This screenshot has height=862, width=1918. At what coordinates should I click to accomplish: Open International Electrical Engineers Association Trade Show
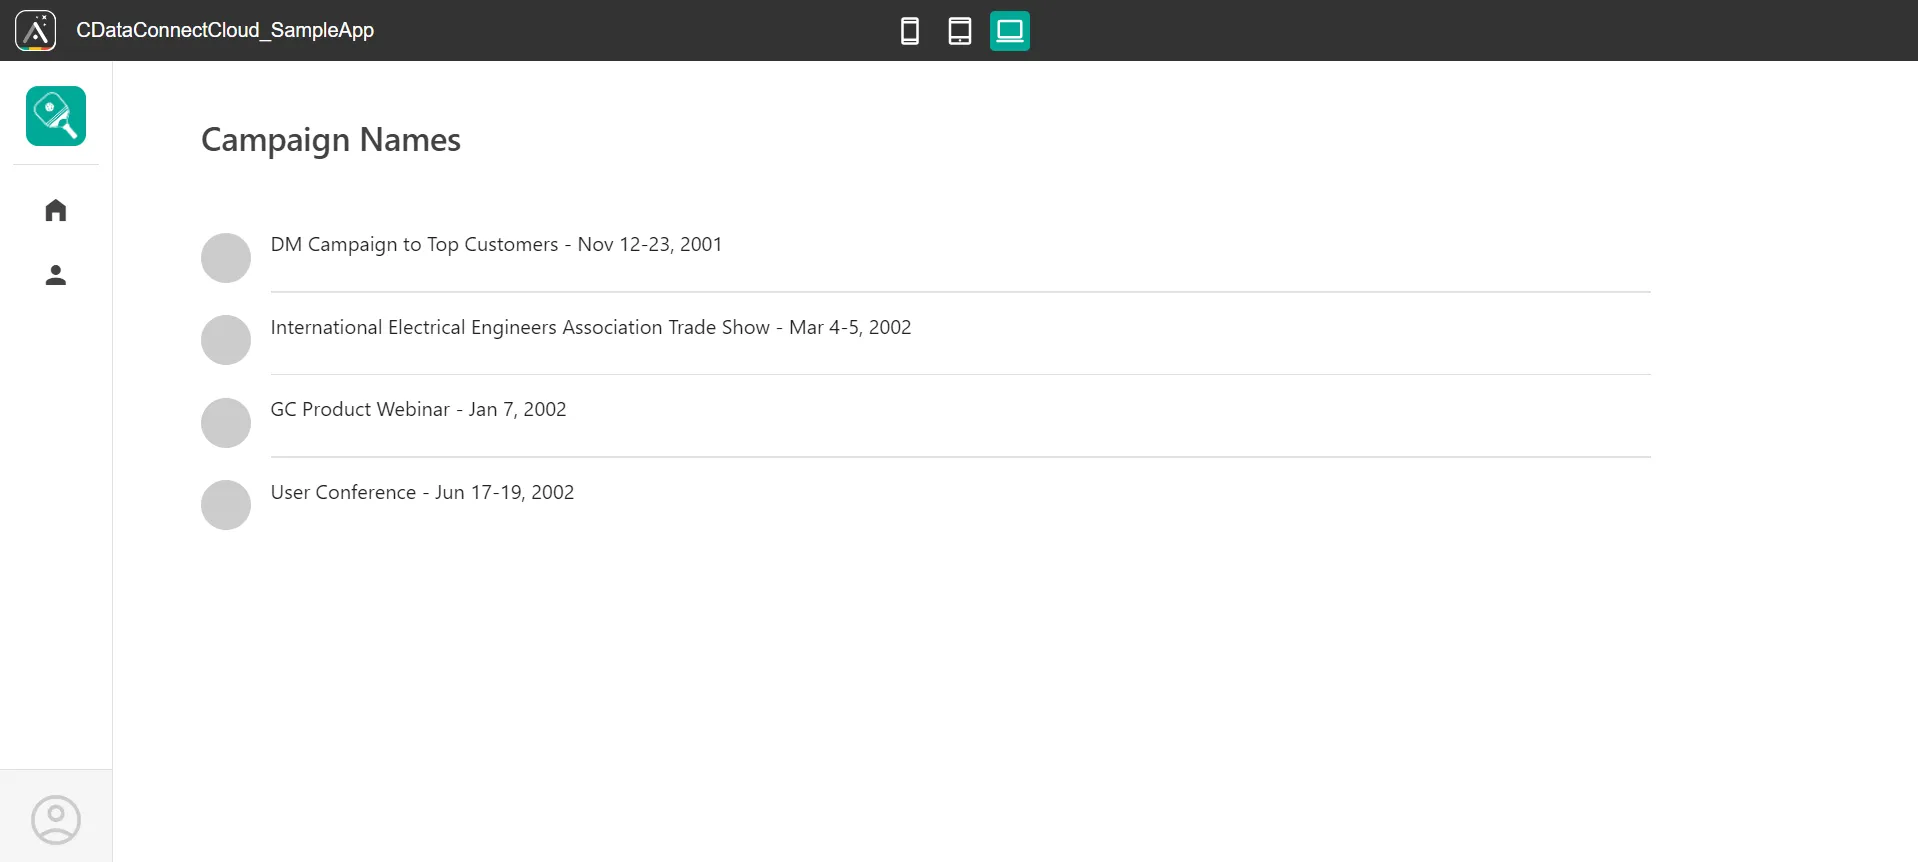pos(590,328)
